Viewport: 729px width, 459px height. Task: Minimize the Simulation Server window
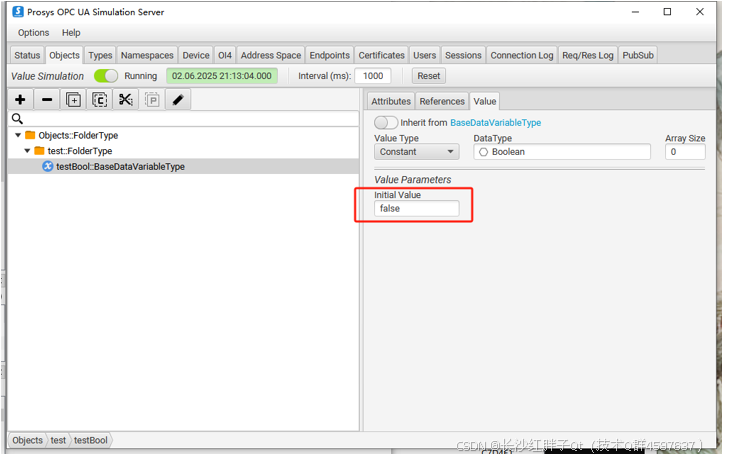(x=636, y=12)
